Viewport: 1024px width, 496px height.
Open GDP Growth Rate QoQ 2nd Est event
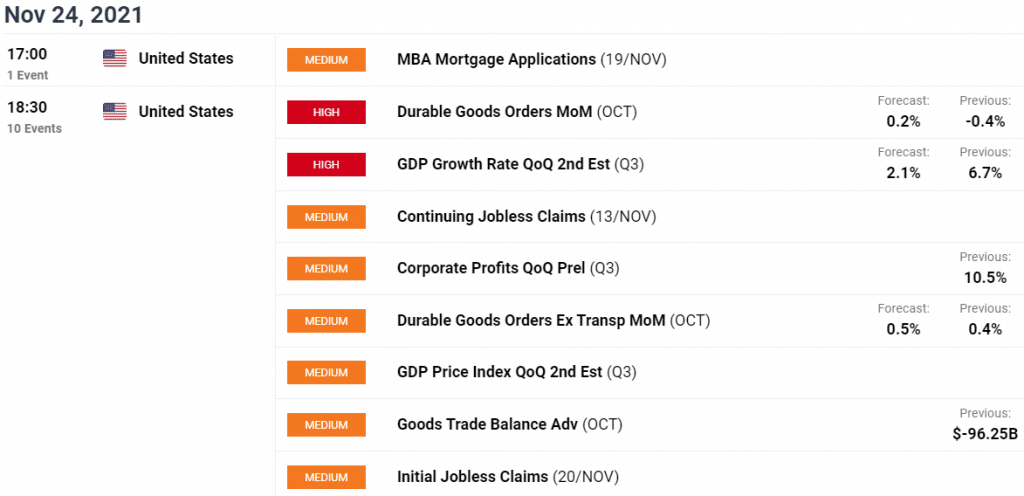pos(520,164)
